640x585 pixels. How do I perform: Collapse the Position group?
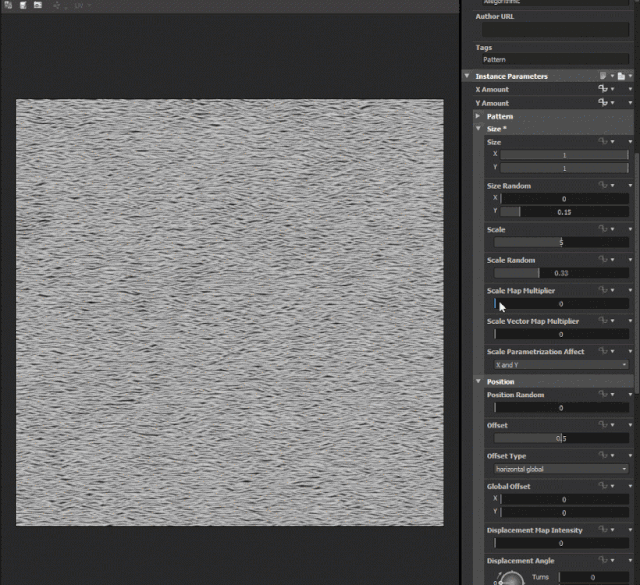tap(478, 381)
